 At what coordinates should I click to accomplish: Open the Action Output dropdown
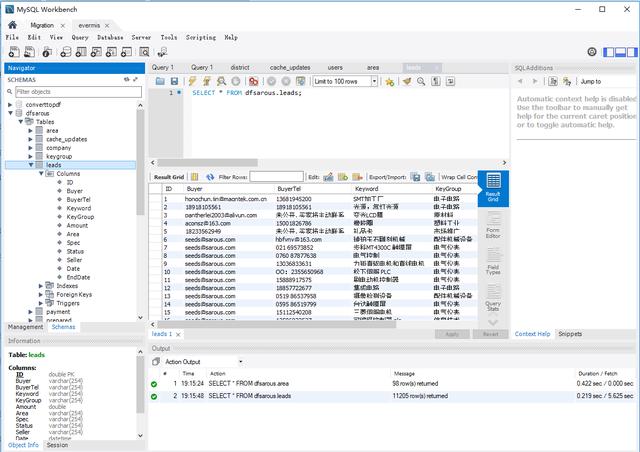(241, 361)
